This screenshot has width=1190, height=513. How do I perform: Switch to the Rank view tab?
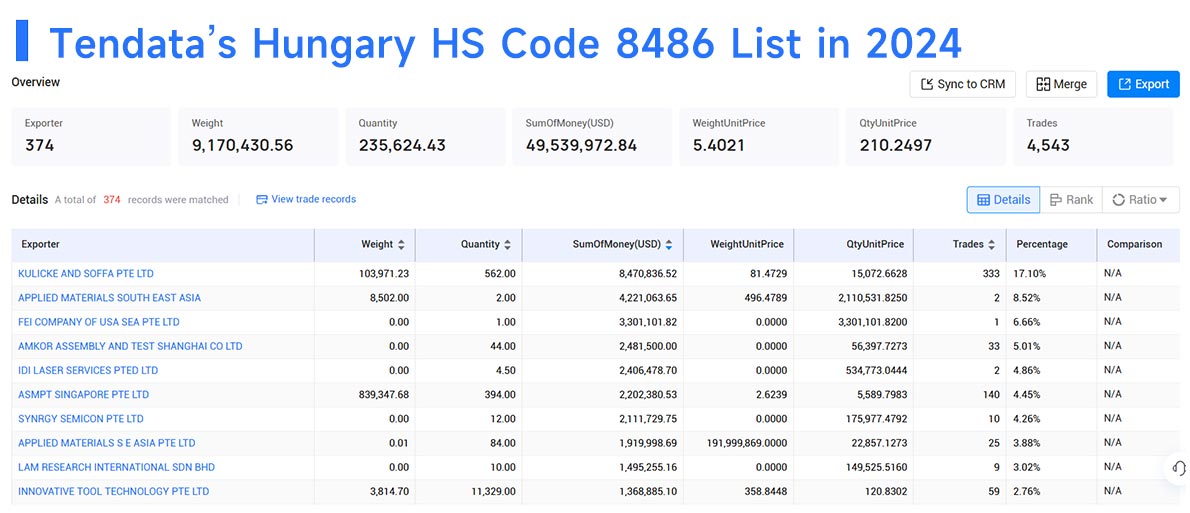pyautogui.click(x=1071, y=200)
